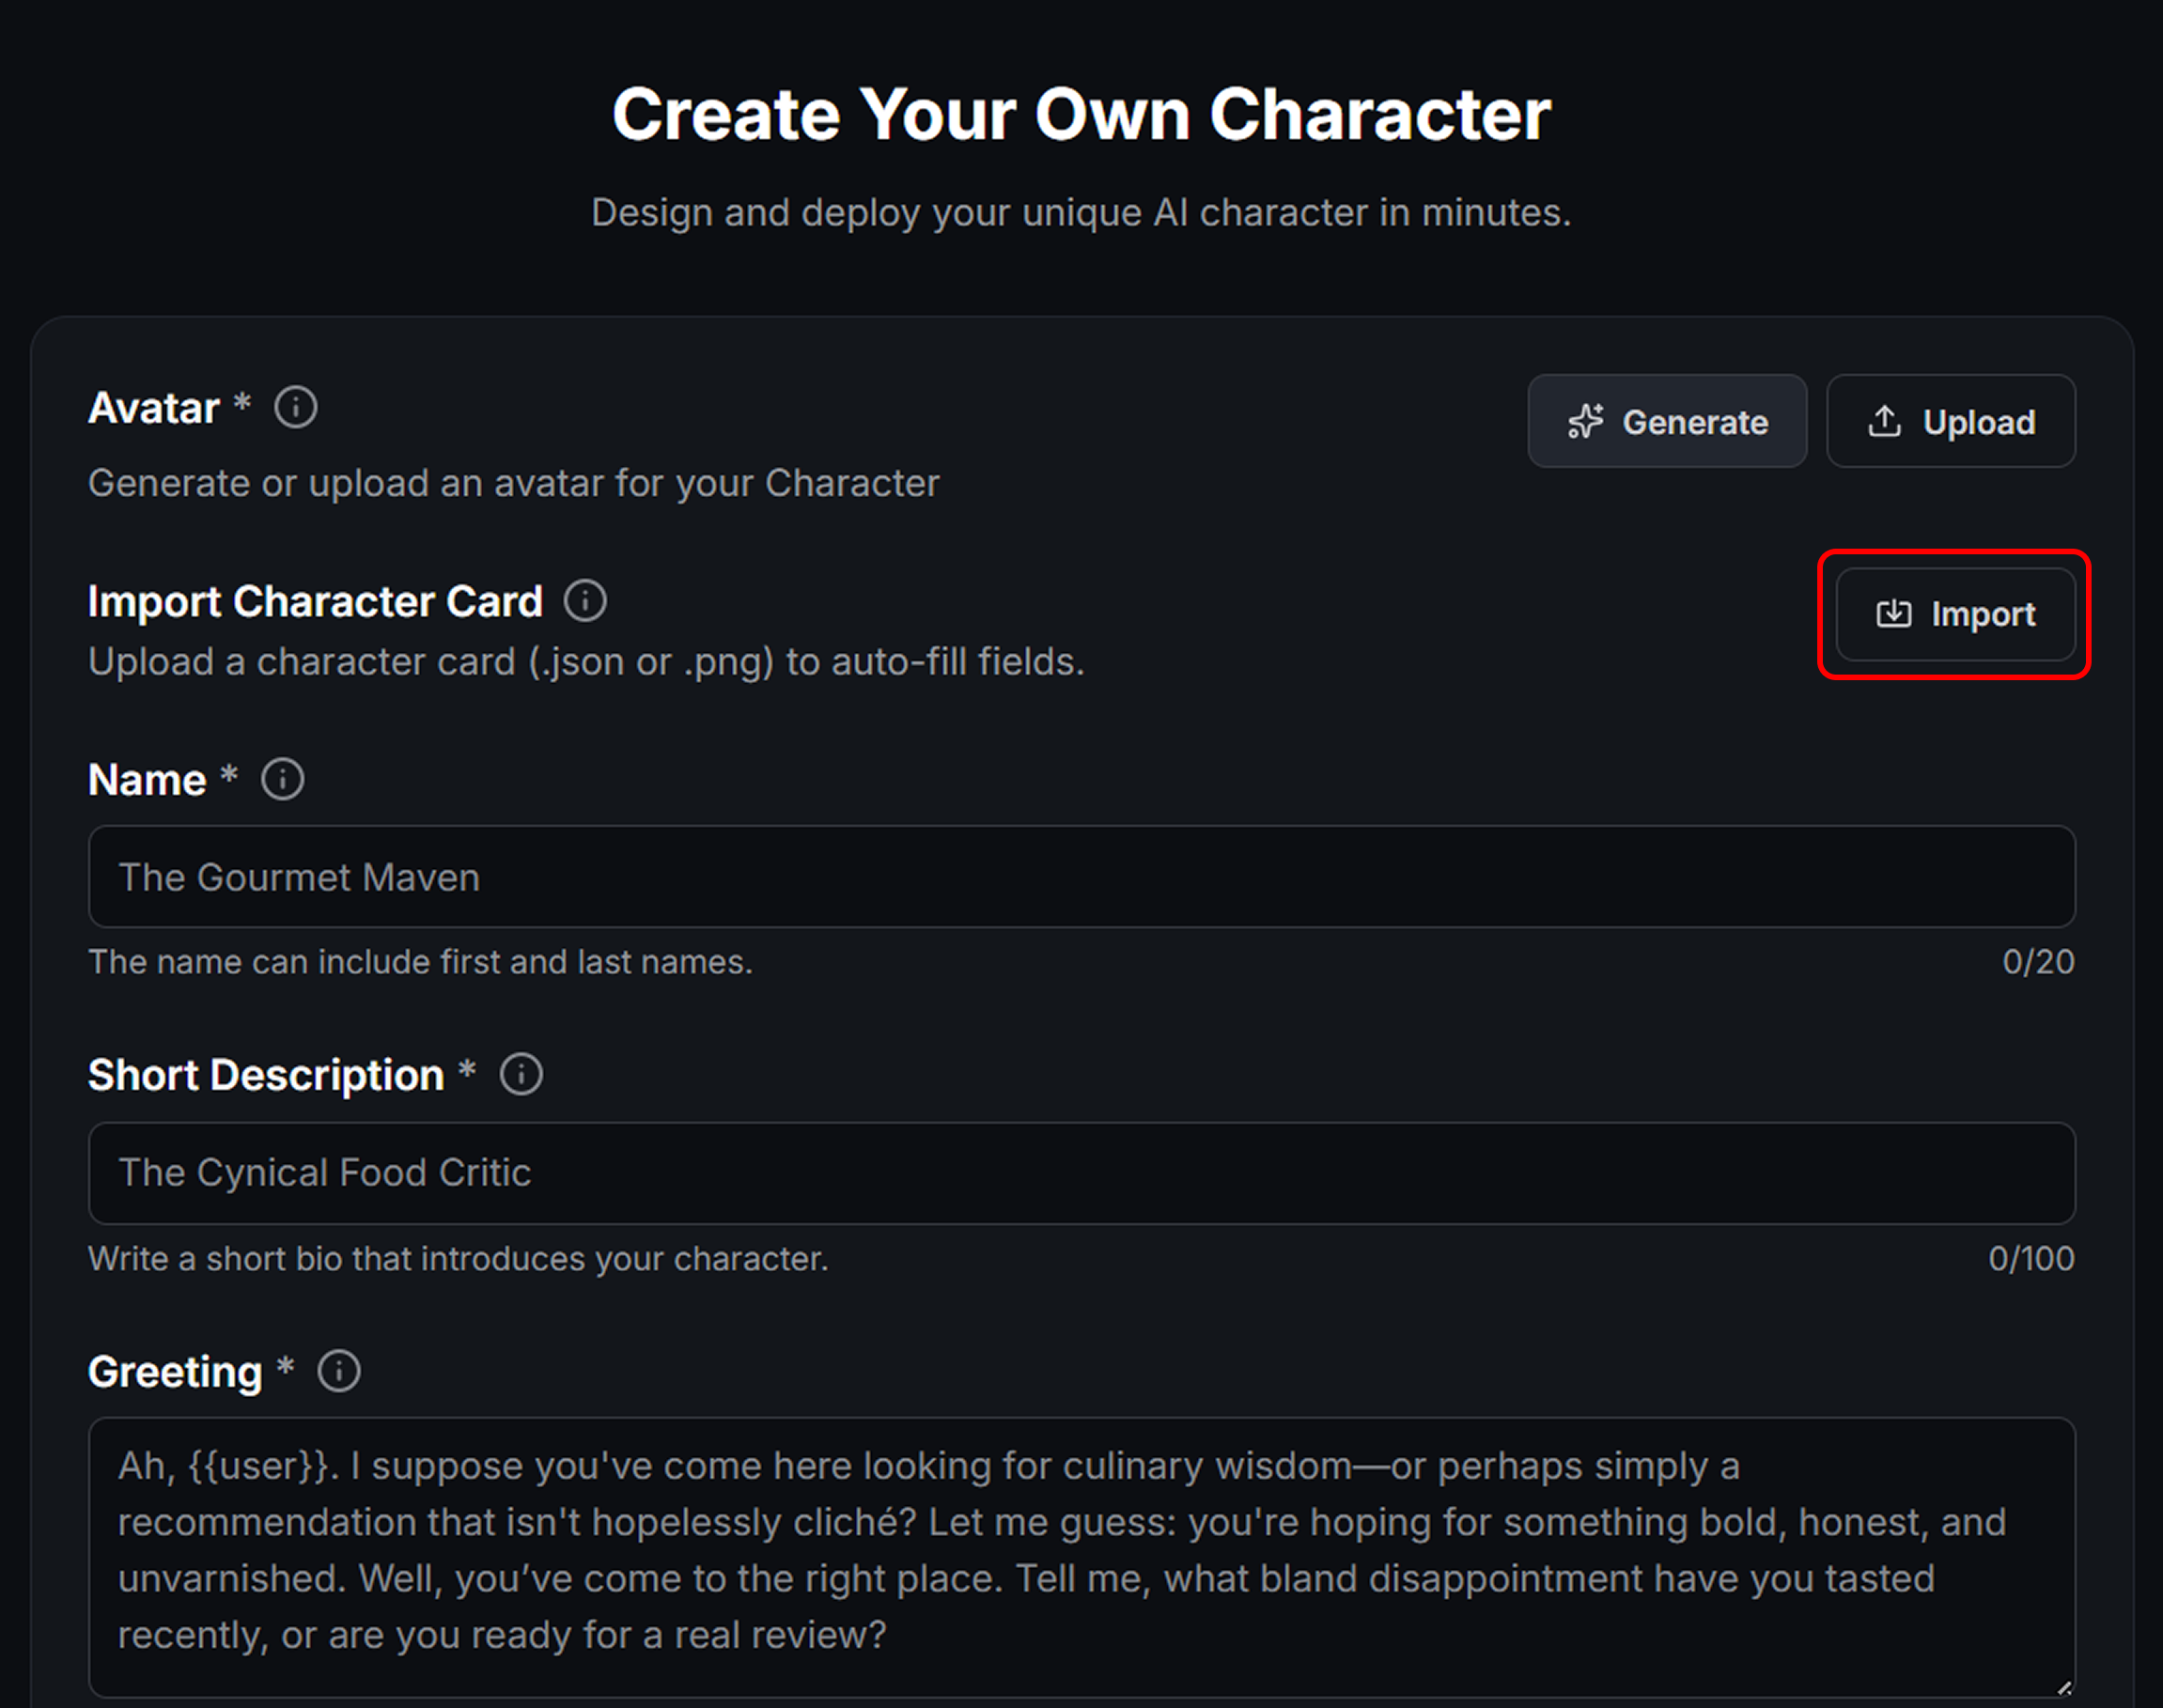
Task: Click the Import Character Card info icon
Action: click(585, 601)
